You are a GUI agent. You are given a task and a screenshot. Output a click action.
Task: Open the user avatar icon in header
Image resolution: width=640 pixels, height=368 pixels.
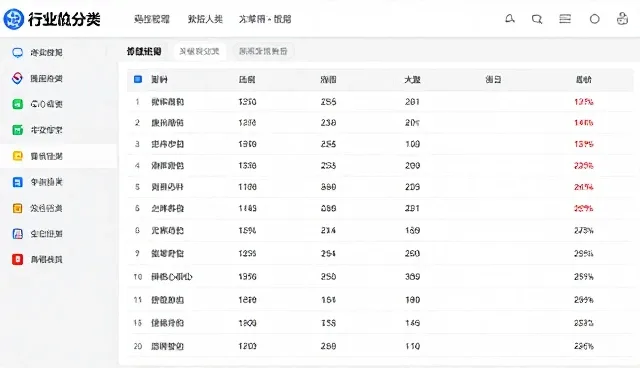[x=622, y=19]
